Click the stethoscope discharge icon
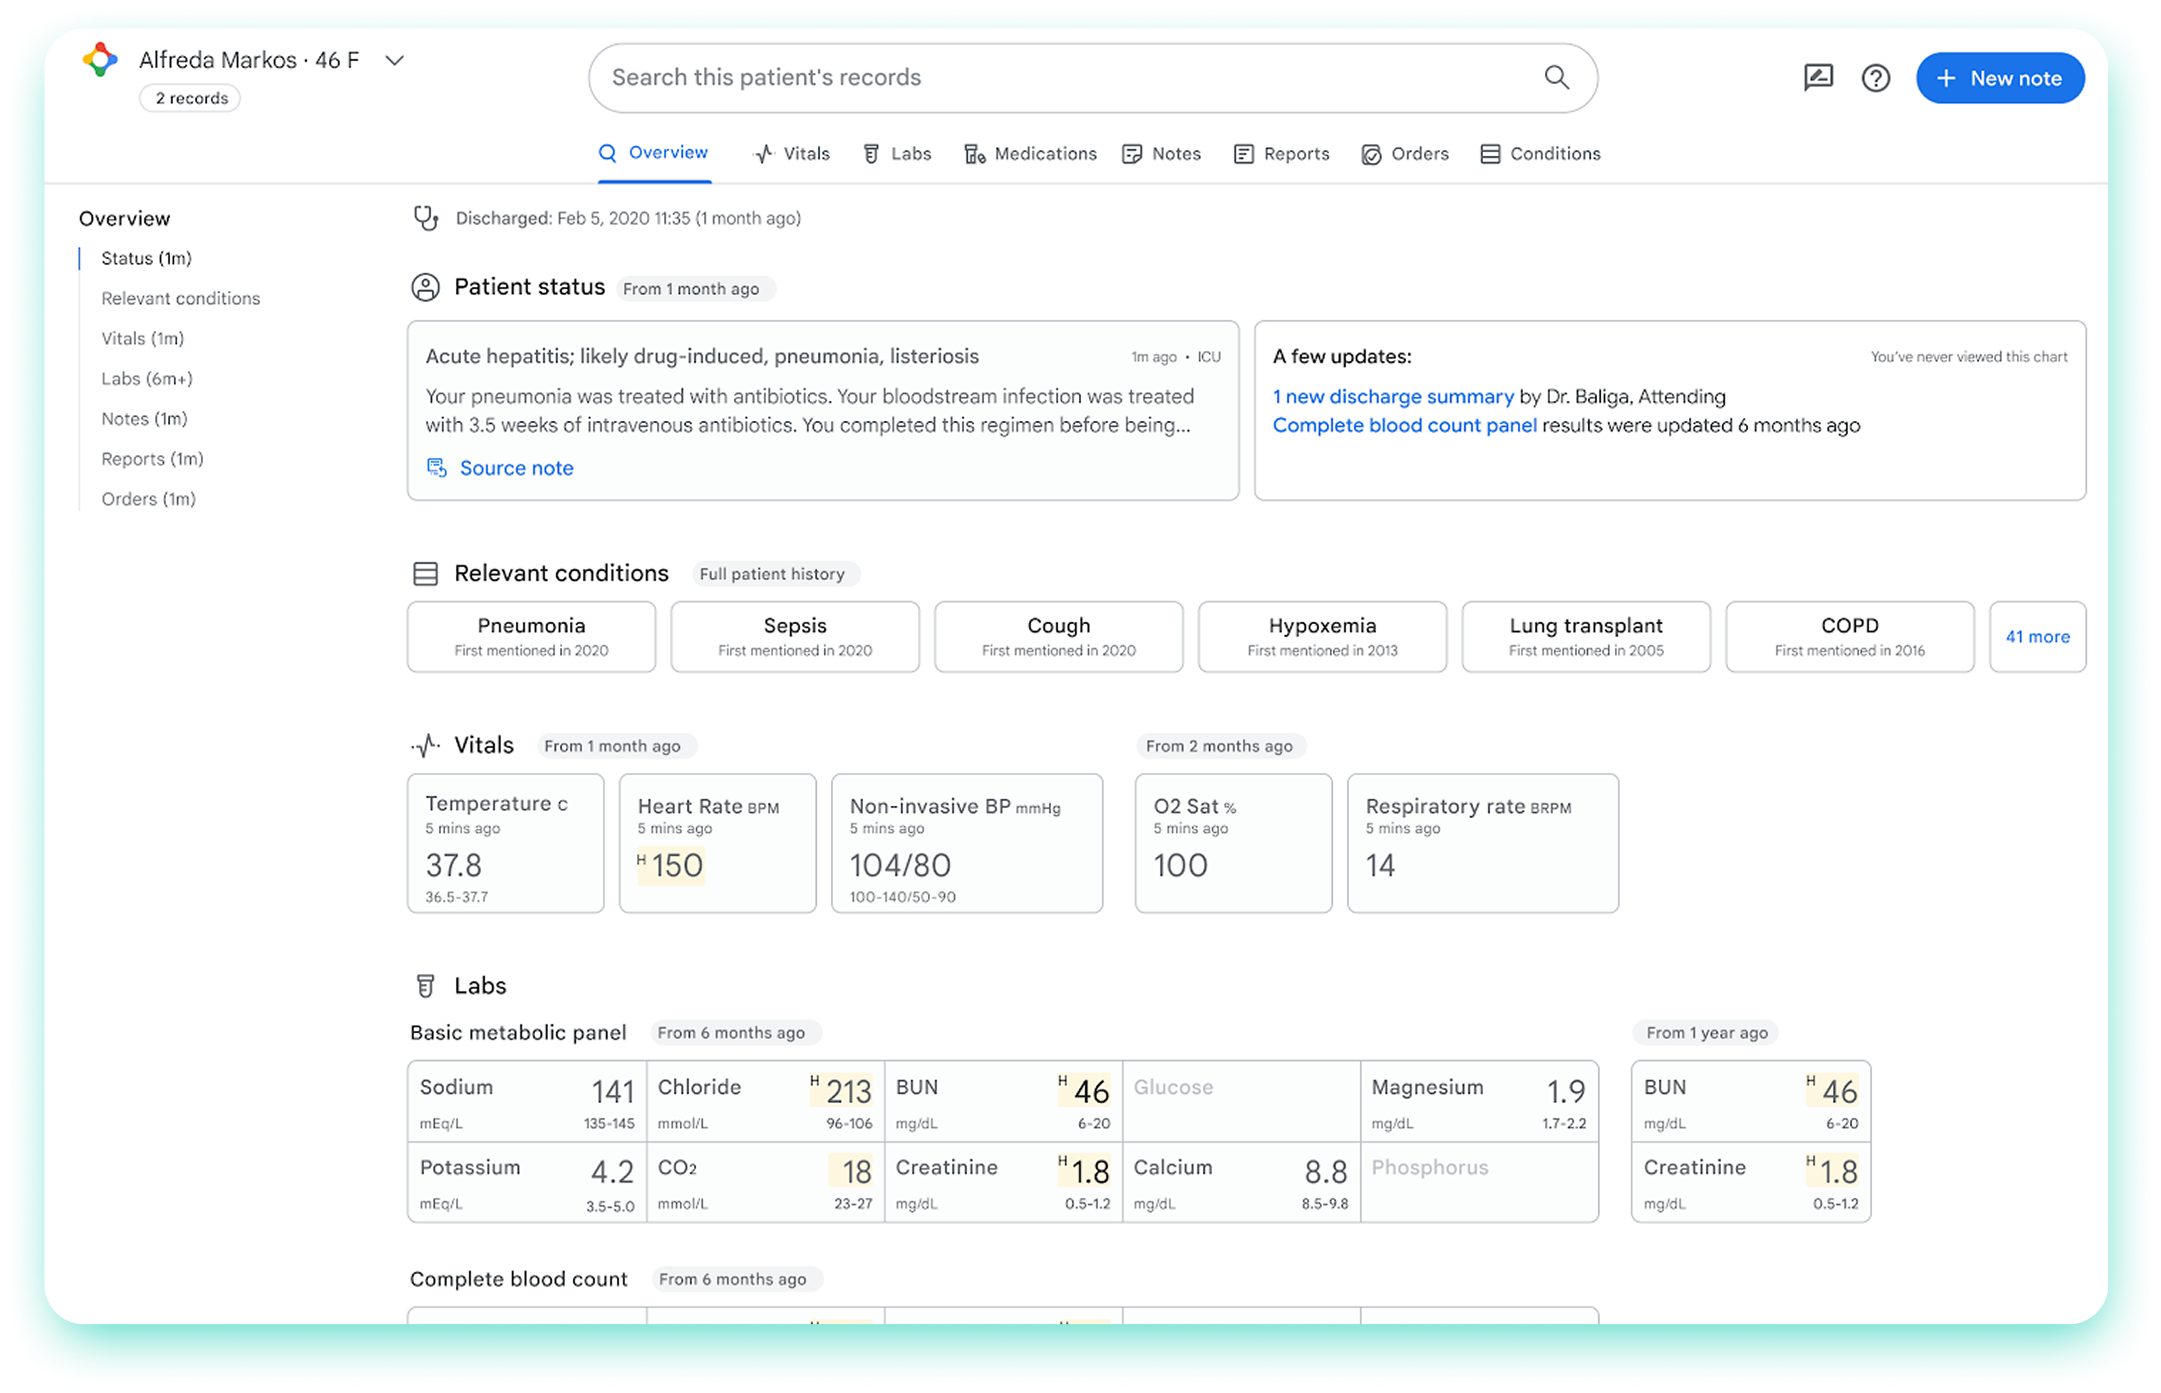Viewport: 2161px width, 1393px height. click(x=426, y=218)
